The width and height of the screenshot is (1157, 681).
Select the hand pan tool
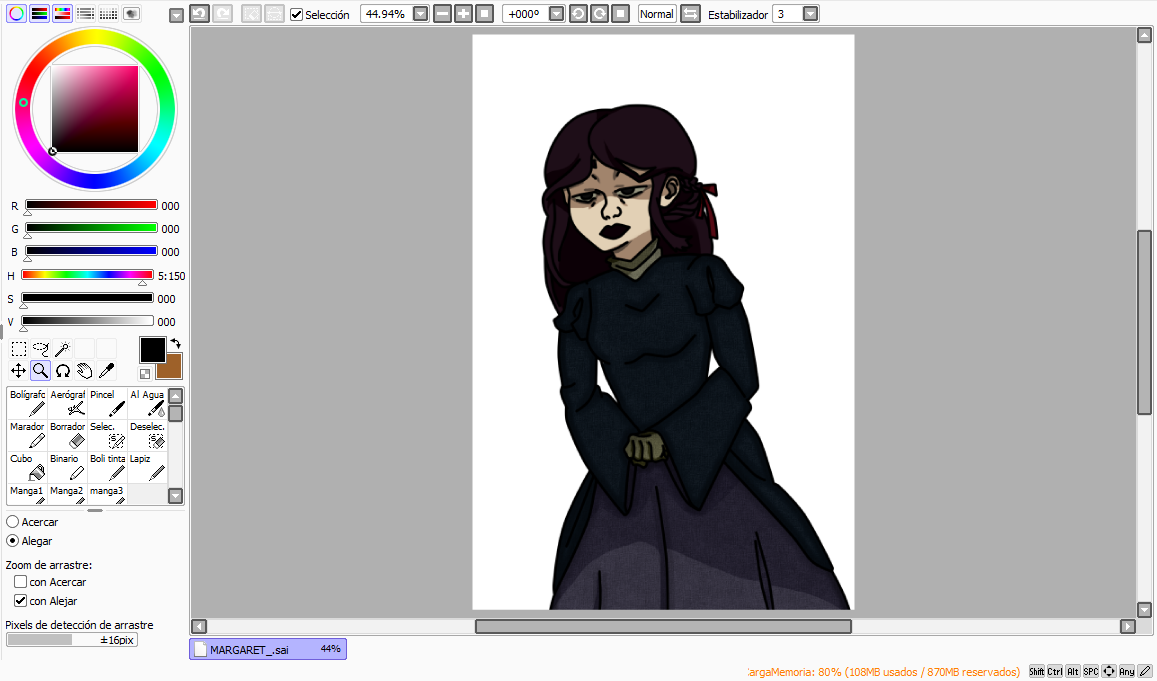coord(85,370)
